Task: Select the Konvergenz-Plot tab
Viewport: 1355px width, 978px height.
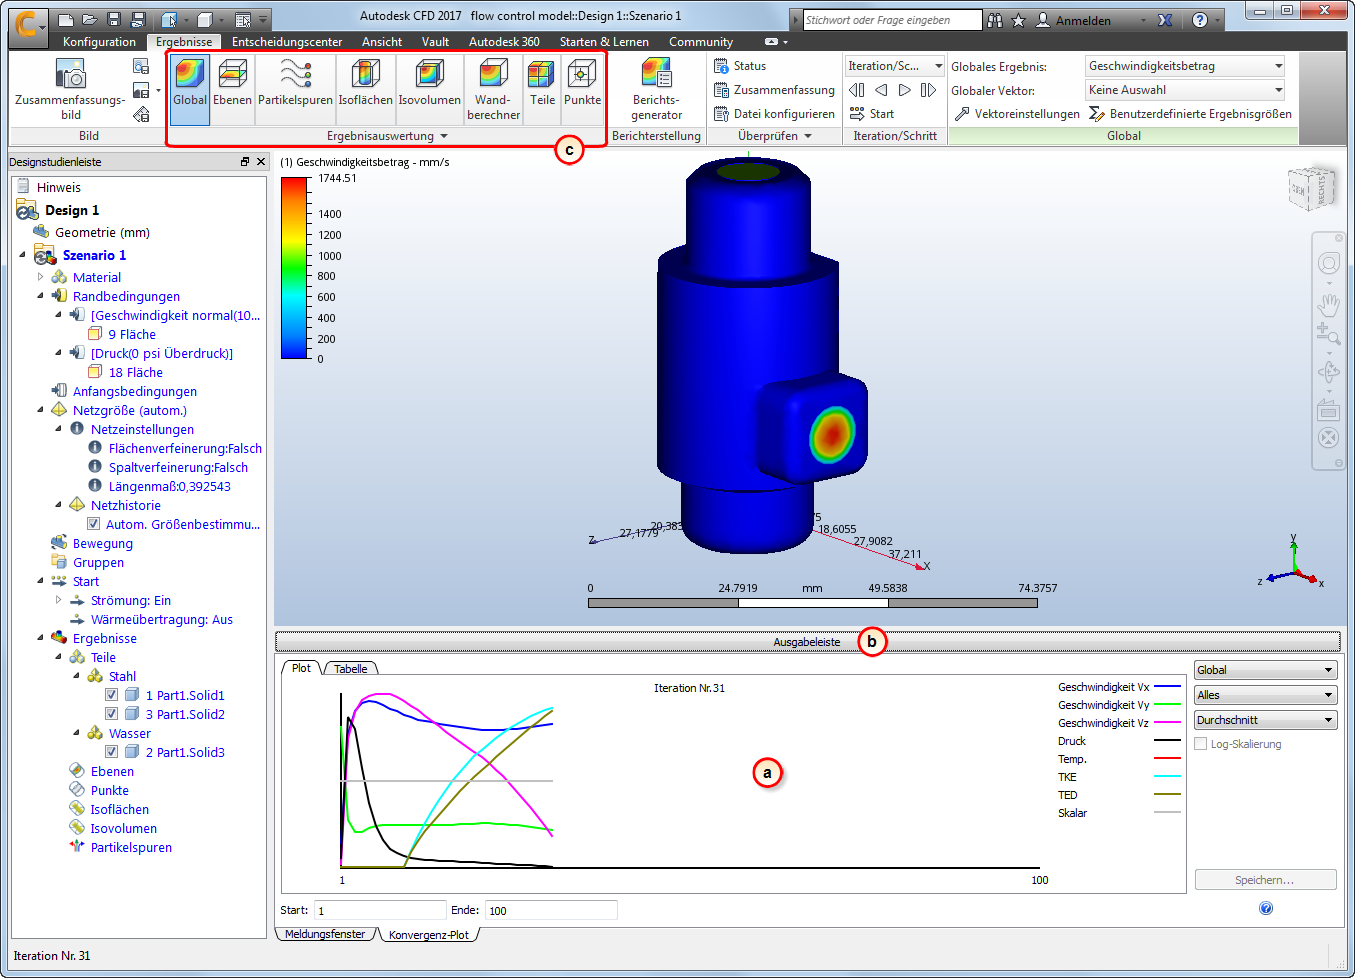Action: click(x=428, y=935)
